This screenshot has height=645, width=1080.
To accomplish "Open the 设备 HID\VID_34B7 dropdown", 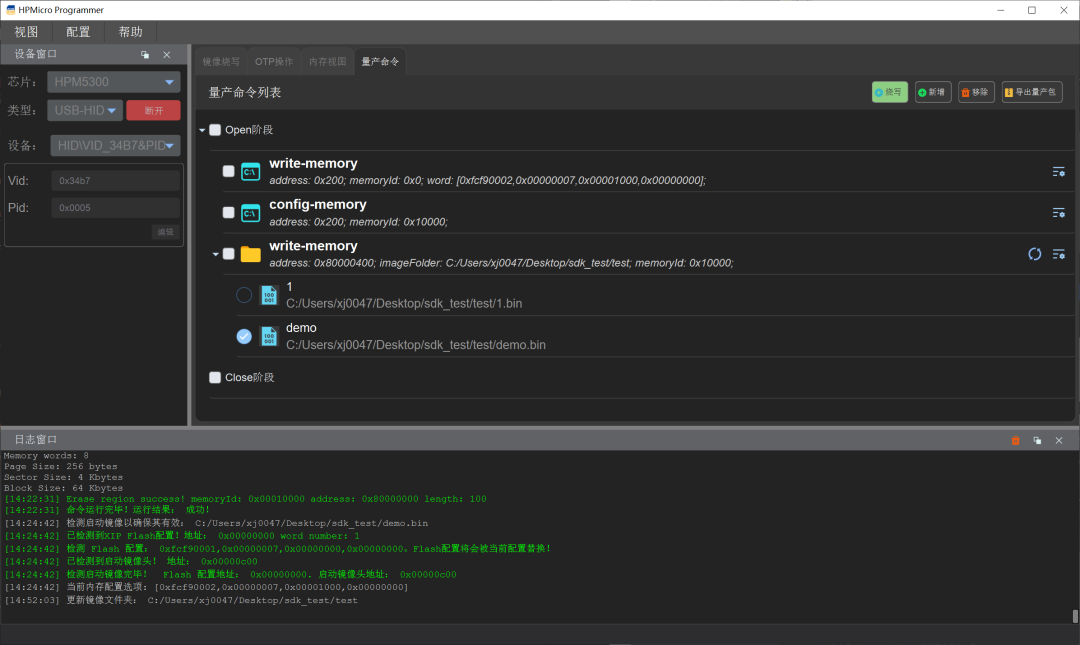I will tap(115, 145).
